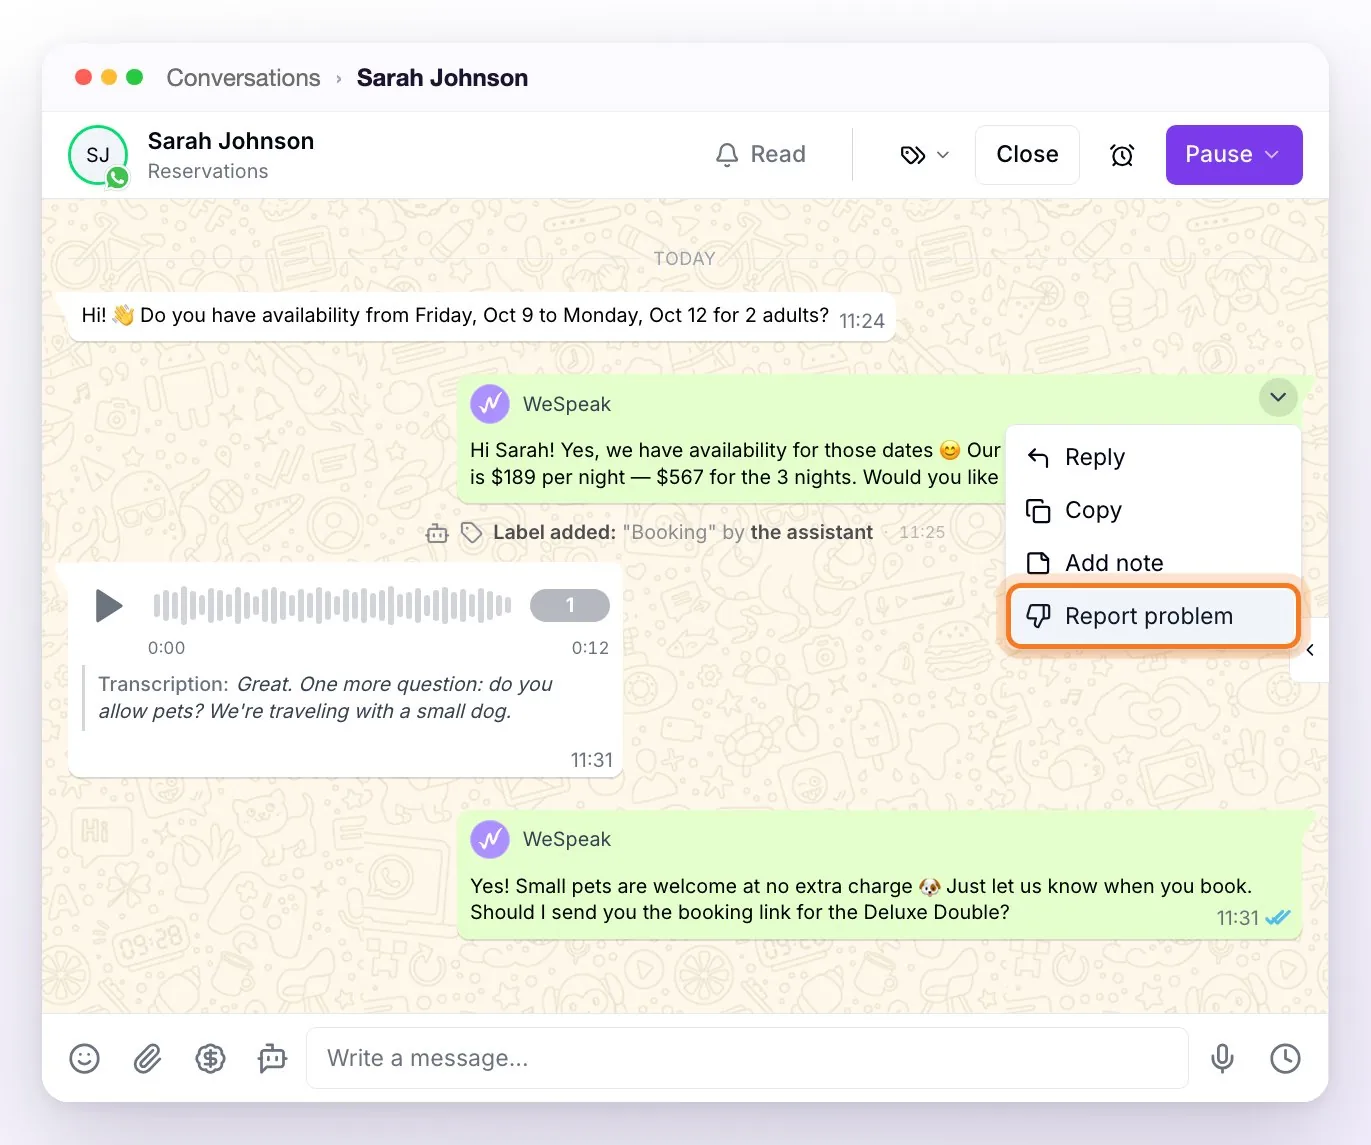Image resolution: width=1371 pixels, height=1145 pixels.
Task: Click the WeSpeak avatar on the availability reply
Action: [490, 404]
